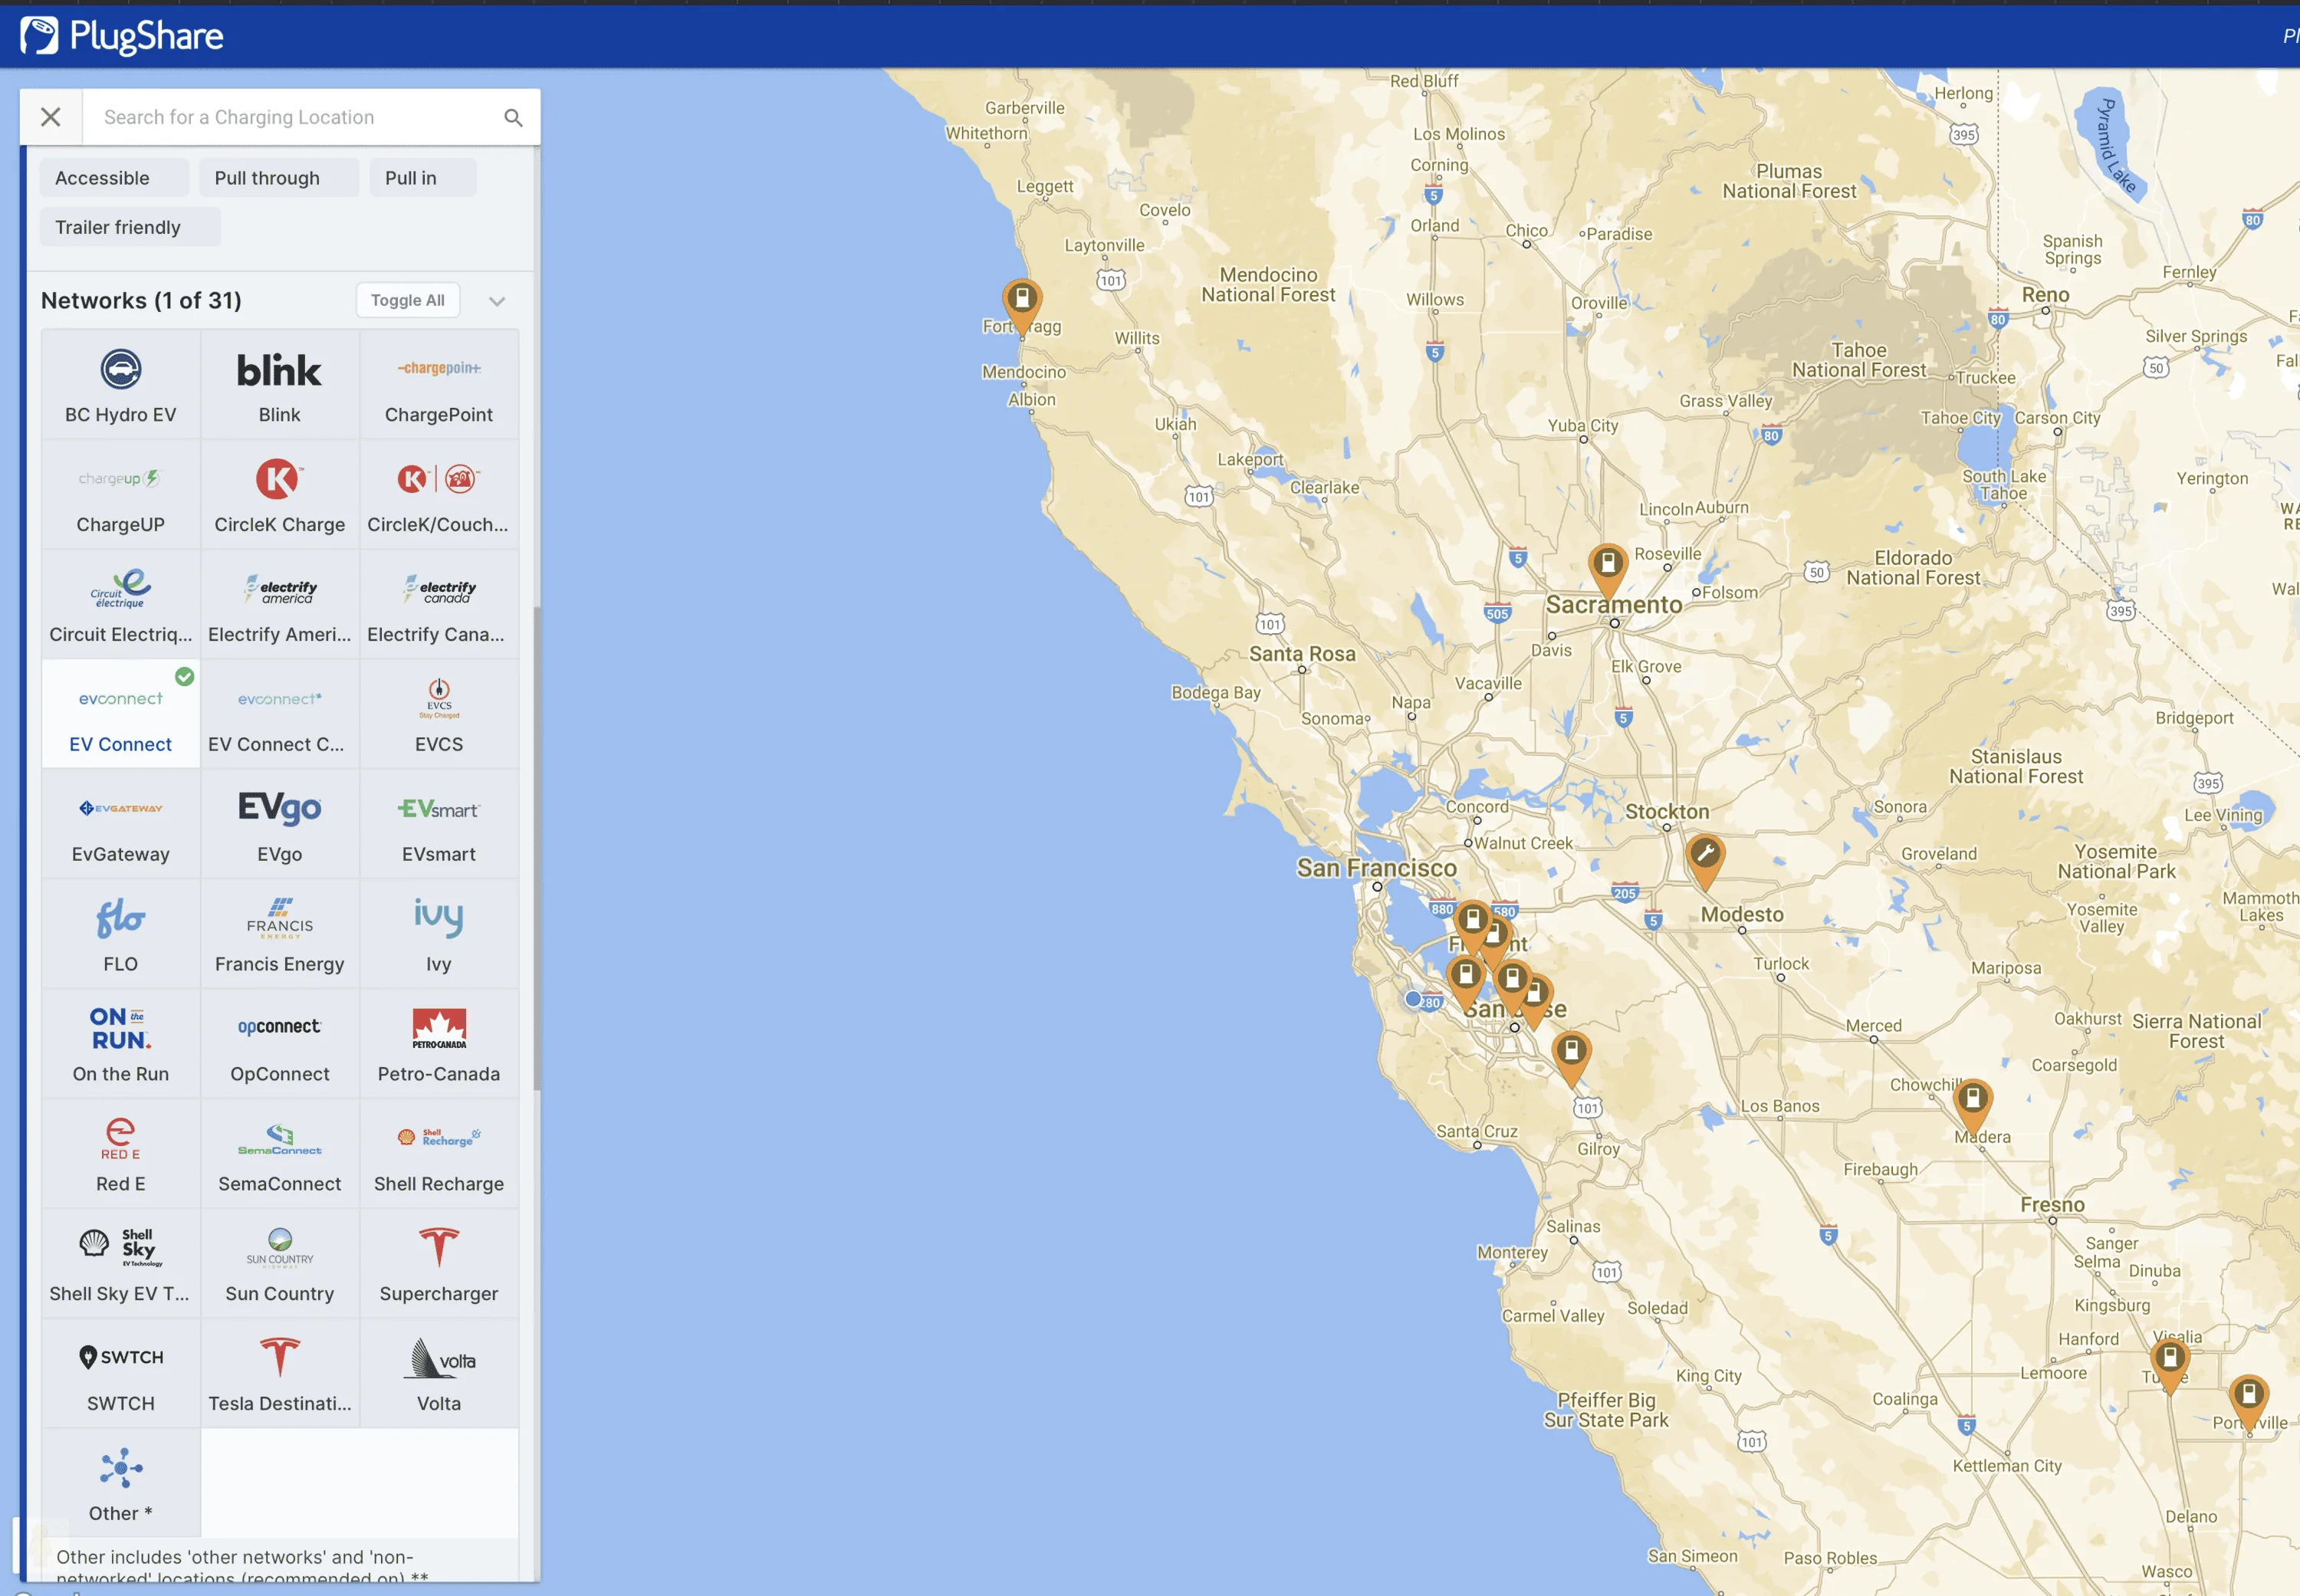Select the CircleK/Couche-Tard network
This screenshot has height=1596, width=2300.
[439, 495]
